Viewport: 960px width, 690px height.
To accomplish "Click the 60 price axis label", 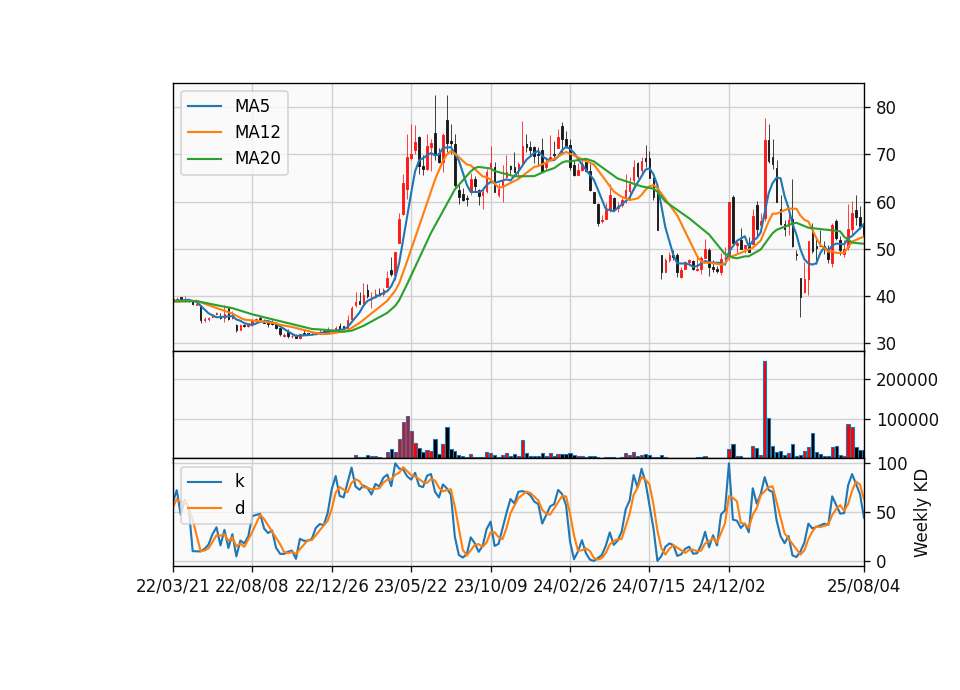I will 886,203.
